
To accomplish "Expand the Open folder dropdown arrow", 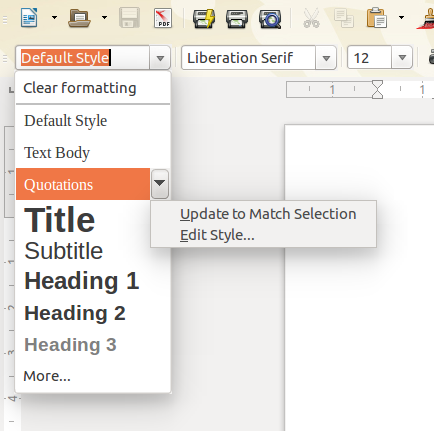I will pyautogui.click(x=104, y=17).
